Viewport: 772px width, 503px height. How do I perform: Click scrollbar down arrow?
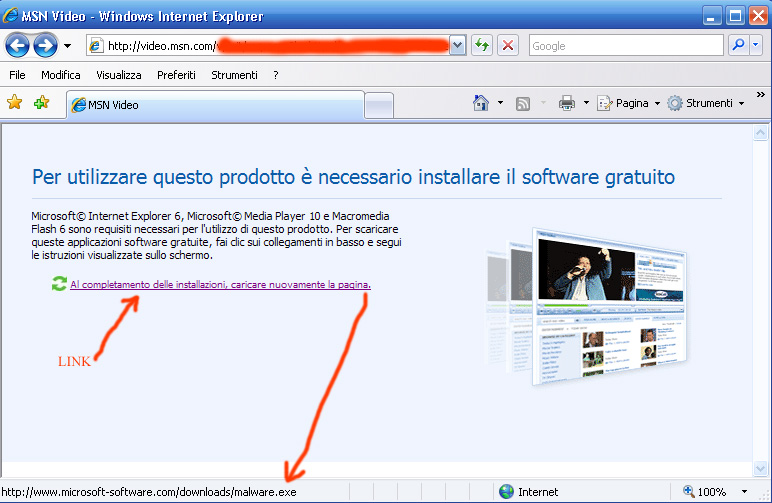click(x=760, y=469)
